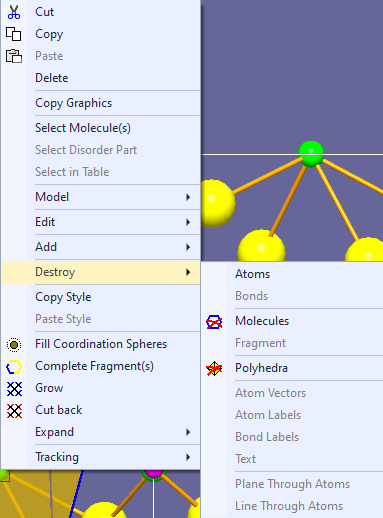Open the Tracking submenu arrow
The width and height of the screenshot is (383, 518).
pyautogui.click(x=188, y=457)
